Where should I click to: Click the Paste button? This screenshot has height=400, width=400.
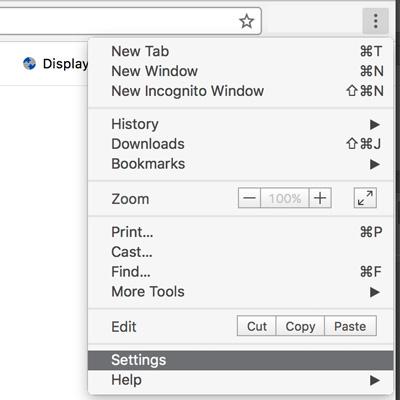click(x=350, y=326)
